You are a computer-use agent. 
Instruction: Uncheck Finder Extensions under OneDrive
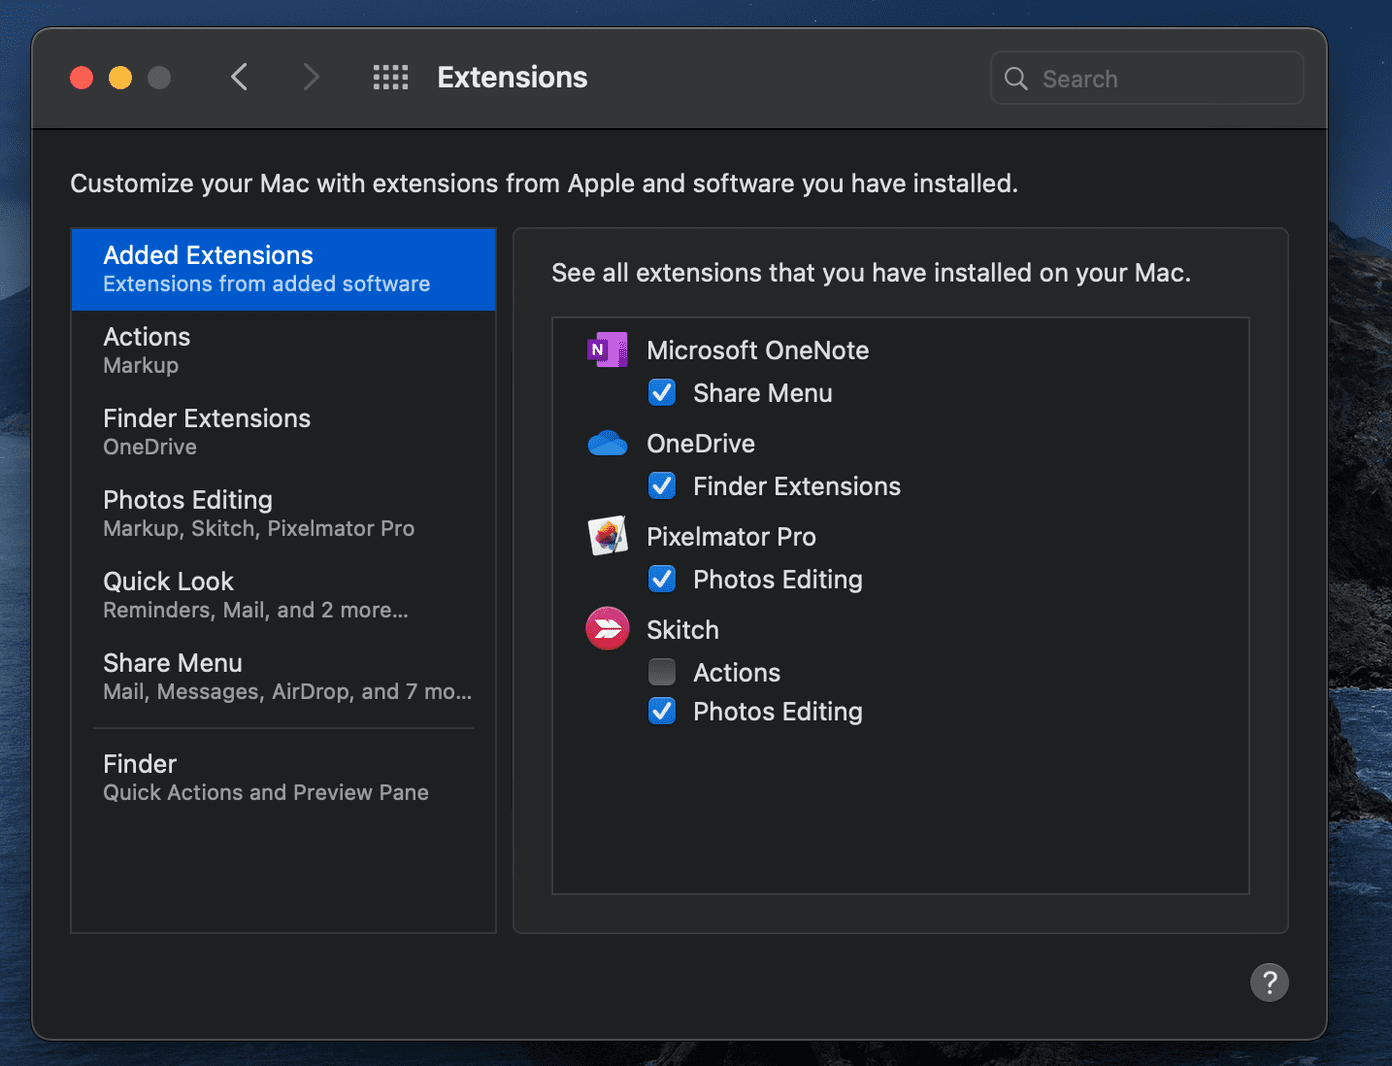click(x=662, y=486)
